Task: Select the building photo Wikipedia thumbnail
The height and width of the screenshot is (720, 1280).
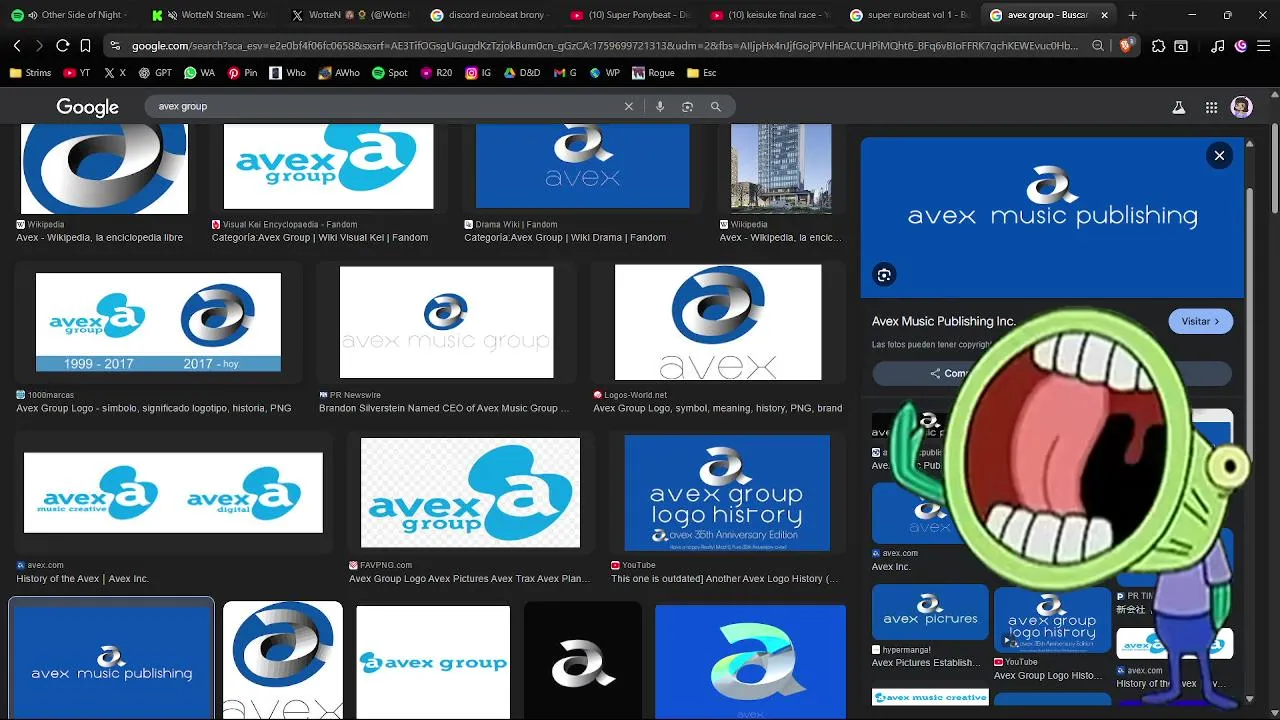Action: [781, 168]
